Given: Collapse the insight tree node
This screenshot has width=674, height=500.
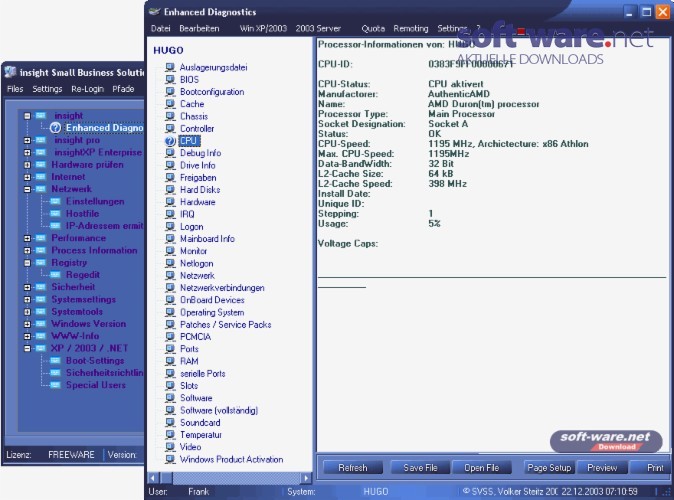Looking at the screenshot, I should pos(28,116).
